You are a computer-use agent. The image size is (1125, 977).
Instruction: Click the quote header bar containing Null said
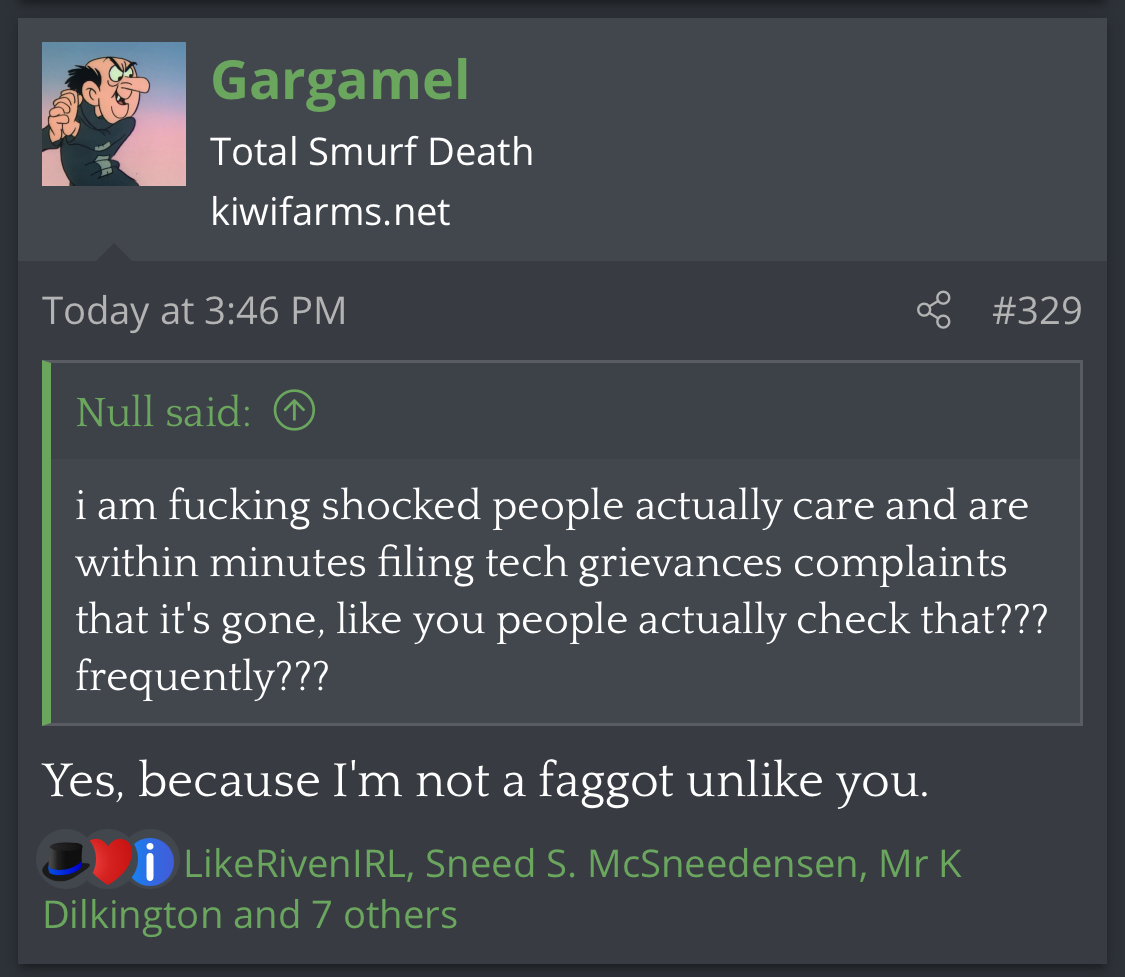[566, 411]
